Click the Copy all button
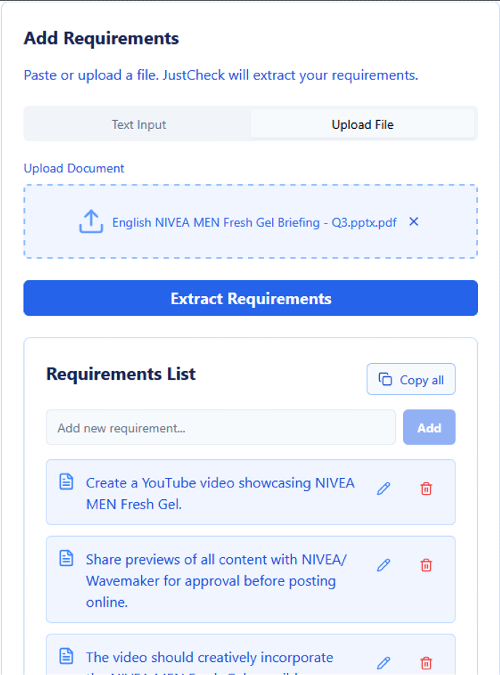The height and width of the screenshot is (675, 500). [411, 379]
